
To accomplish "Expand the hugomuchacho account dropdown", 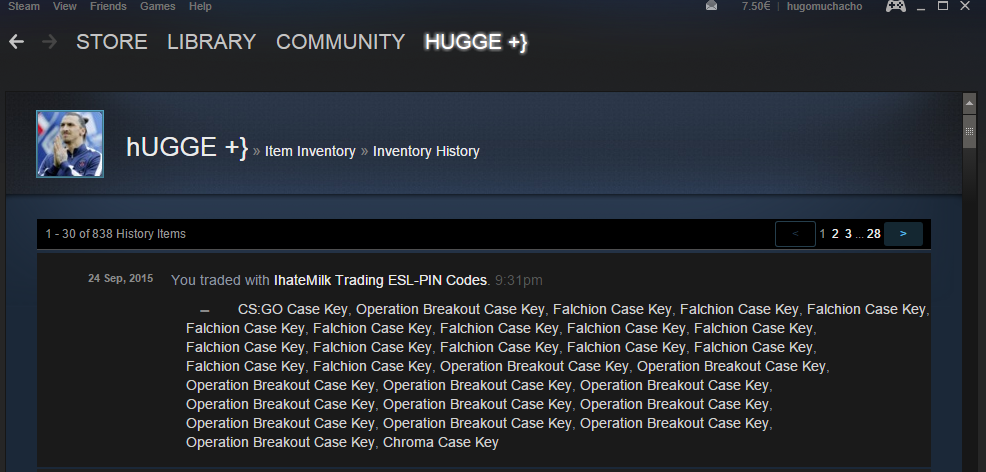I will (x=824, y=6).
